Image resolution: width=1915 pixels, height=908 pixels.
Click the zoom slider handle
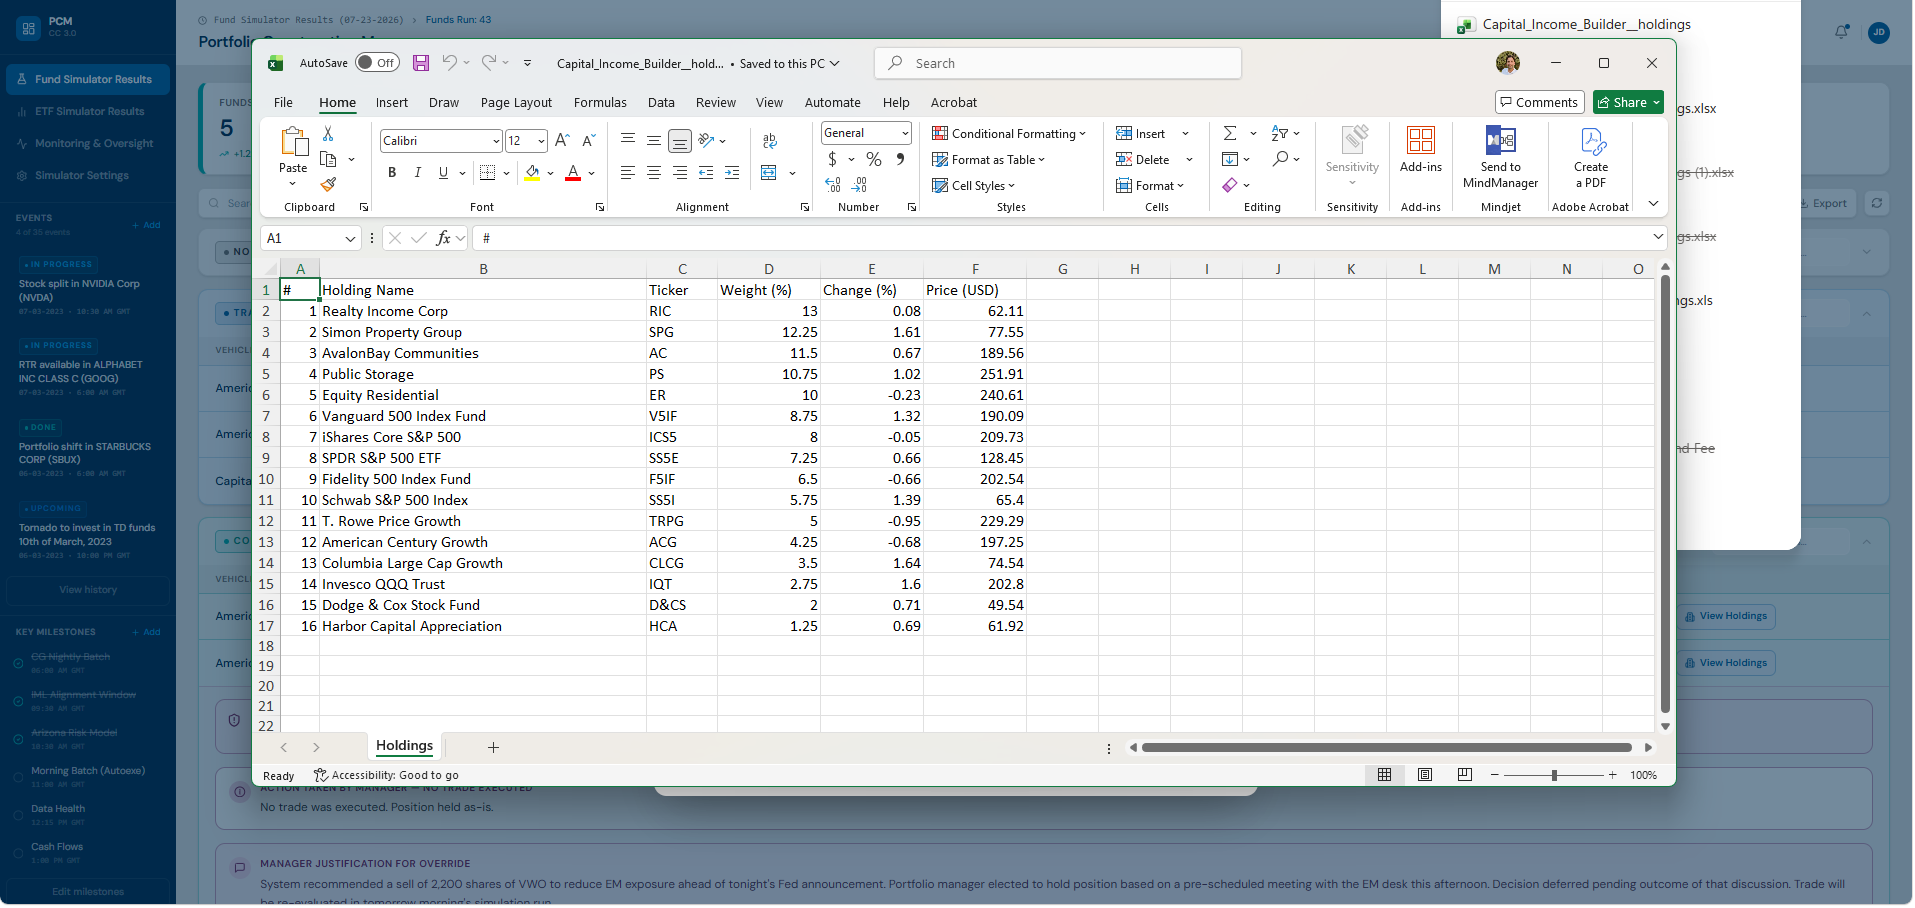point(1554,776)
